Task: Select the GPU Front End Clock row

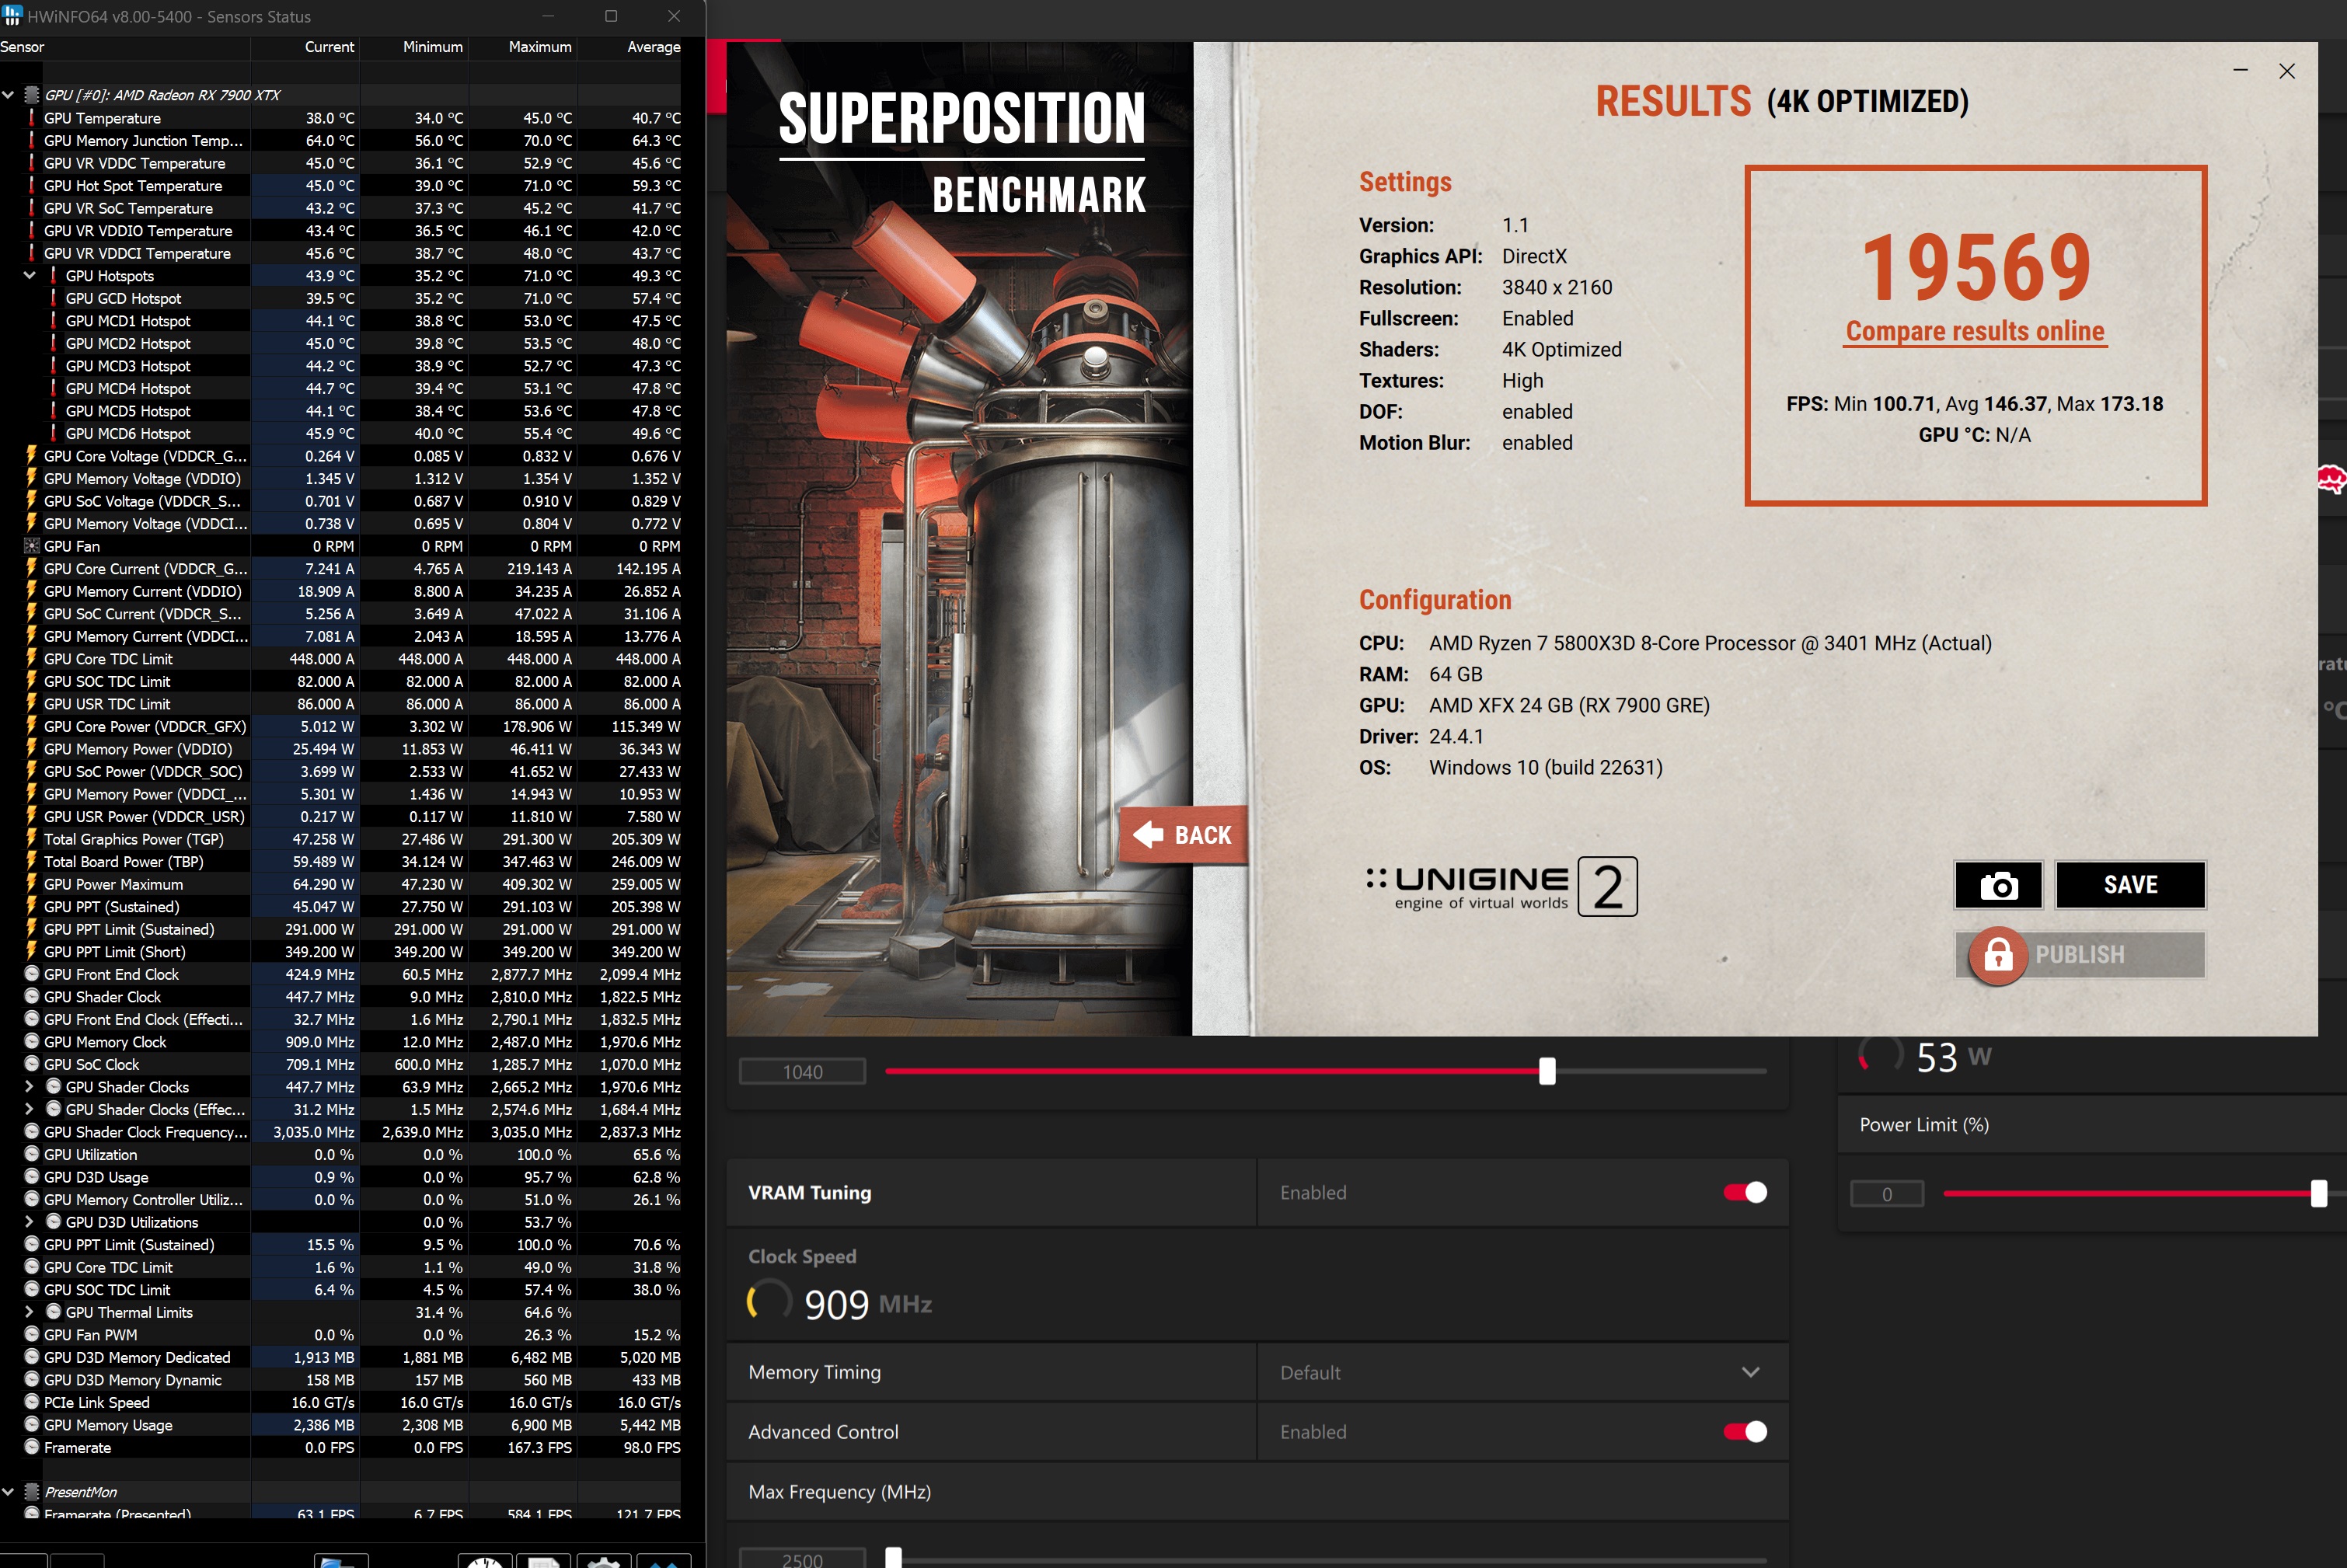Action: 340,974
